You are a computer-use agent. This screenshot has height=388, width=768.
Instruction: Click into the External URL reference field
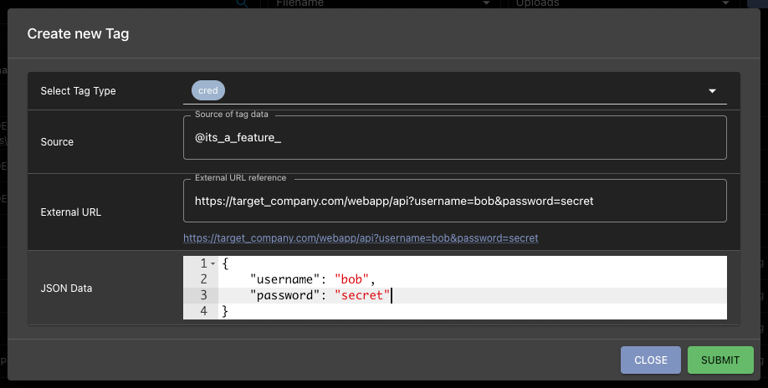[455, 201]
